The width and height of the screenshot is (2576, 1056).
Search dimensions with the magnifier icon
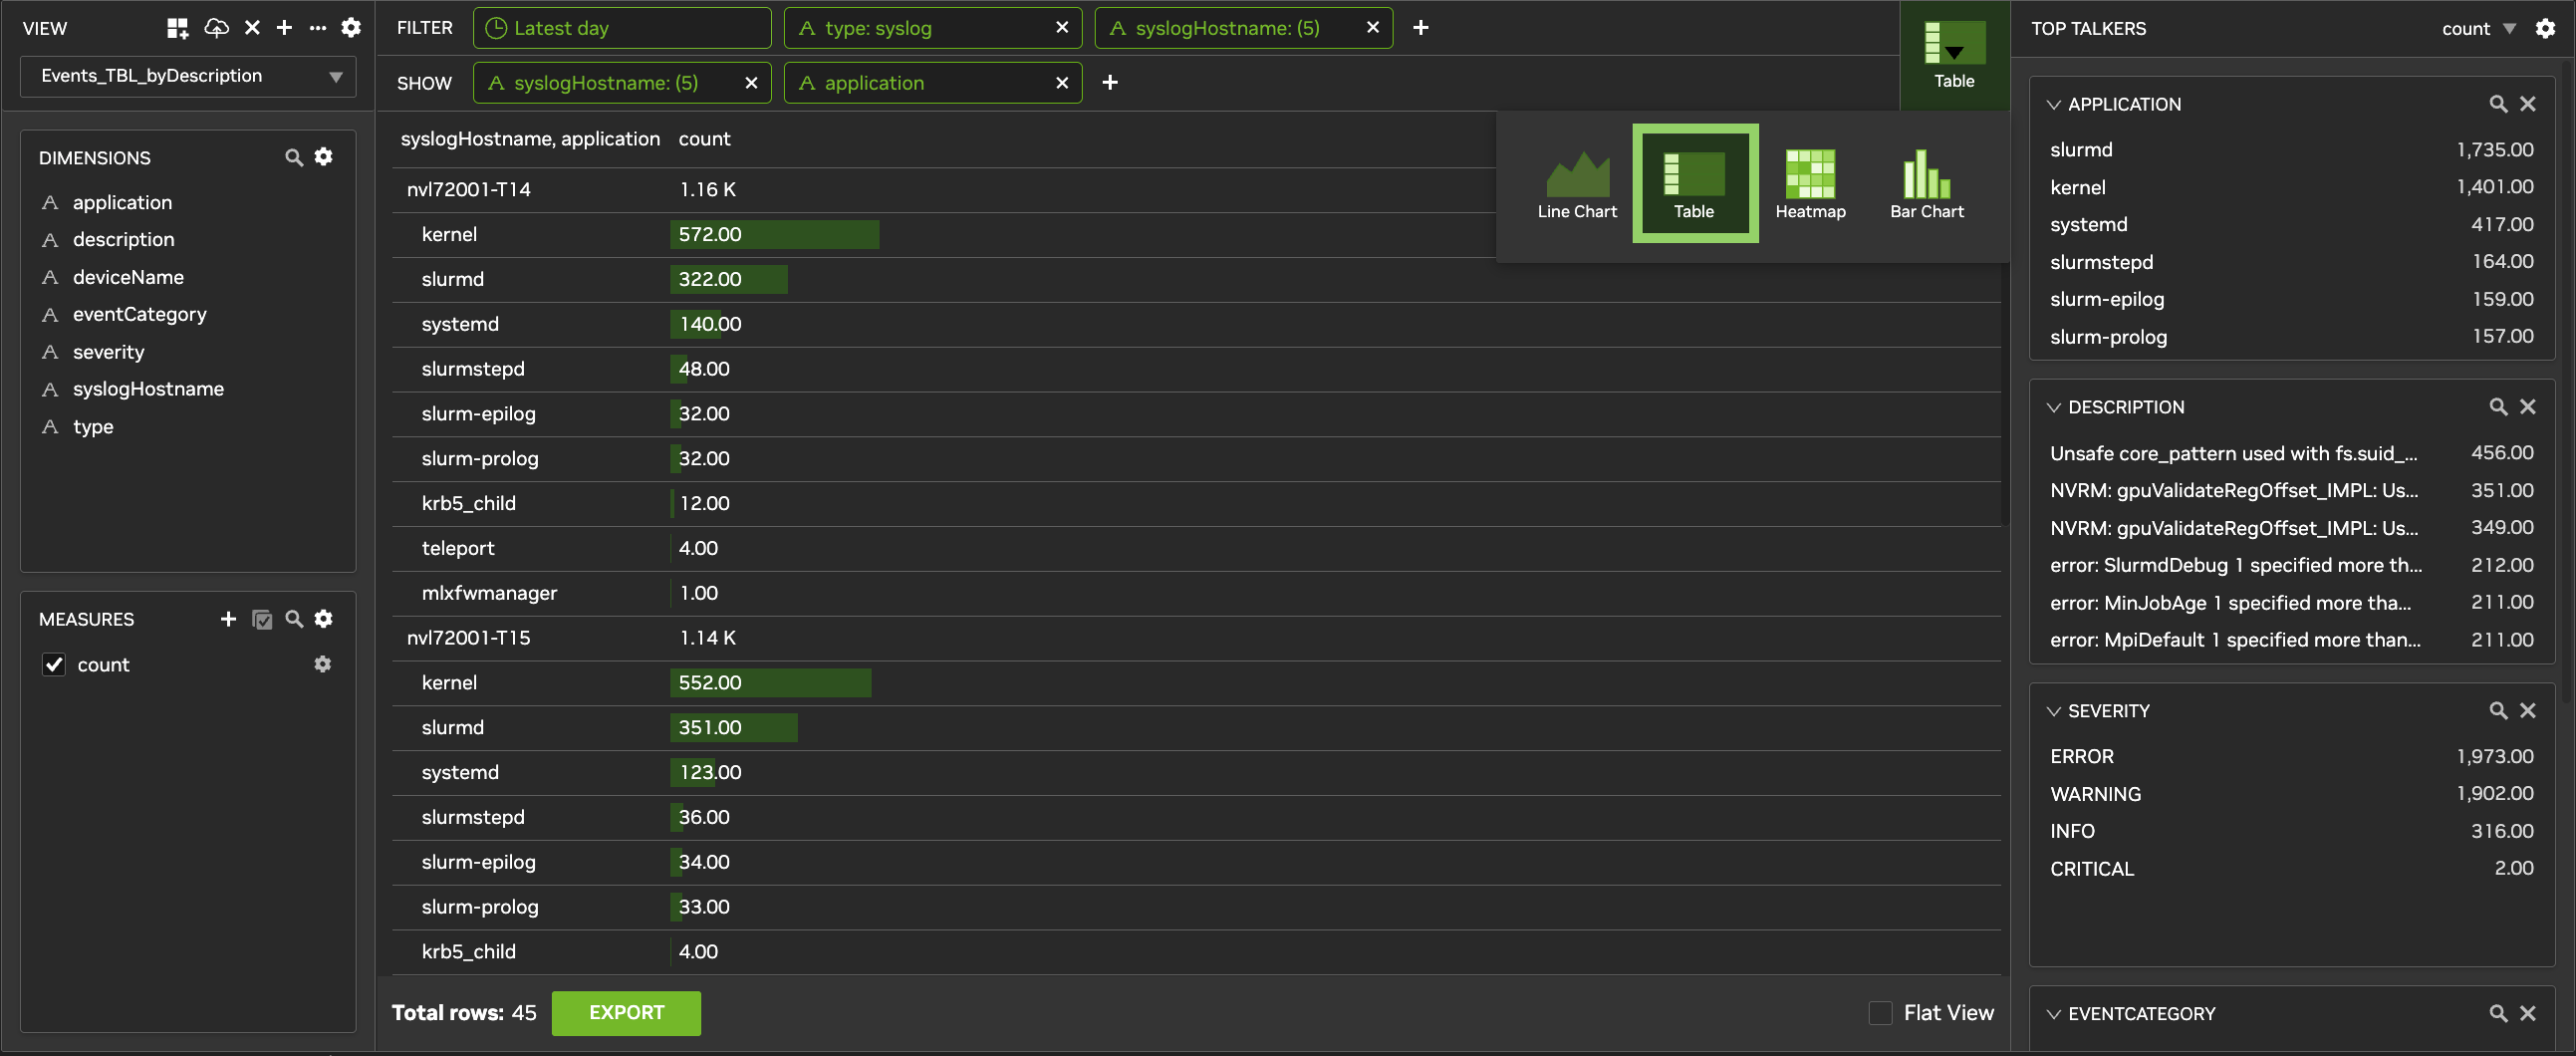(294, 157)
